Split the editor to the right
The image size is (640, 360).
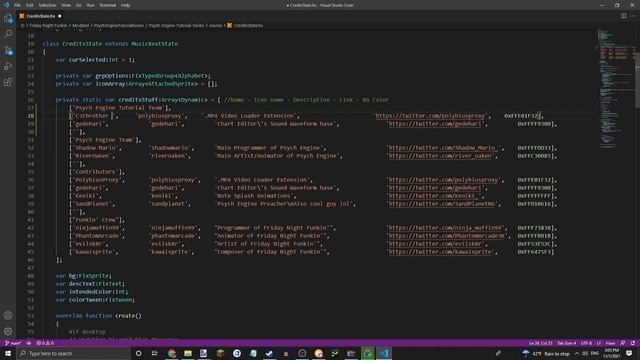pyautogui.click(x=623, y=16)
